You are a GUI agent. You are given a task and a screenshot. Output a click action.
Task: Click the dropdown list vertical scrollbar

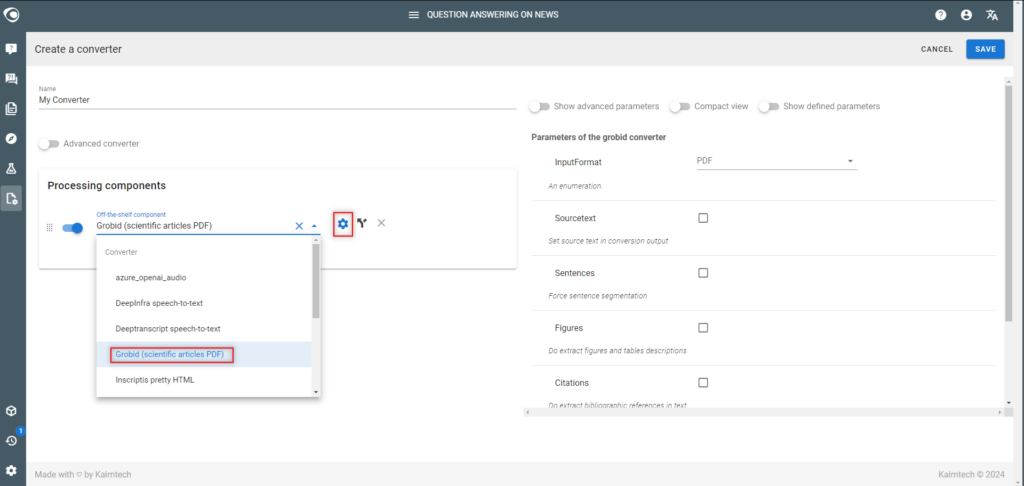tap(316, 281)
